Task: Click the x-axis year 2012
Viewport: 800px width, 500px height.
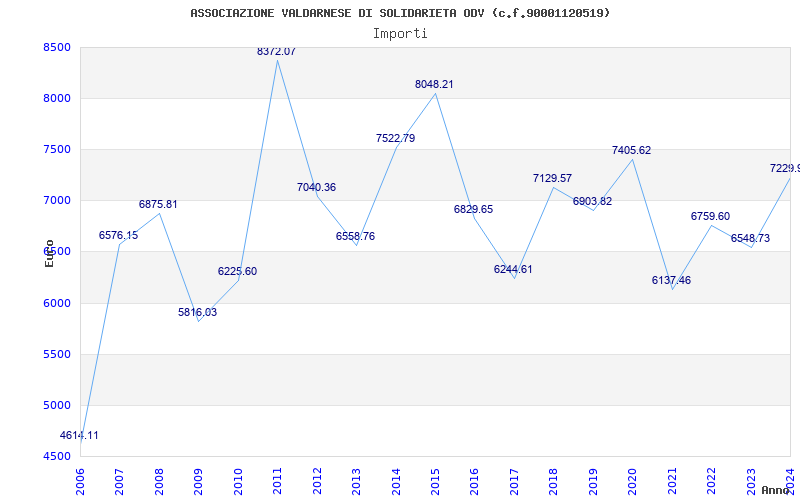Action: click(x=317, y=481)
